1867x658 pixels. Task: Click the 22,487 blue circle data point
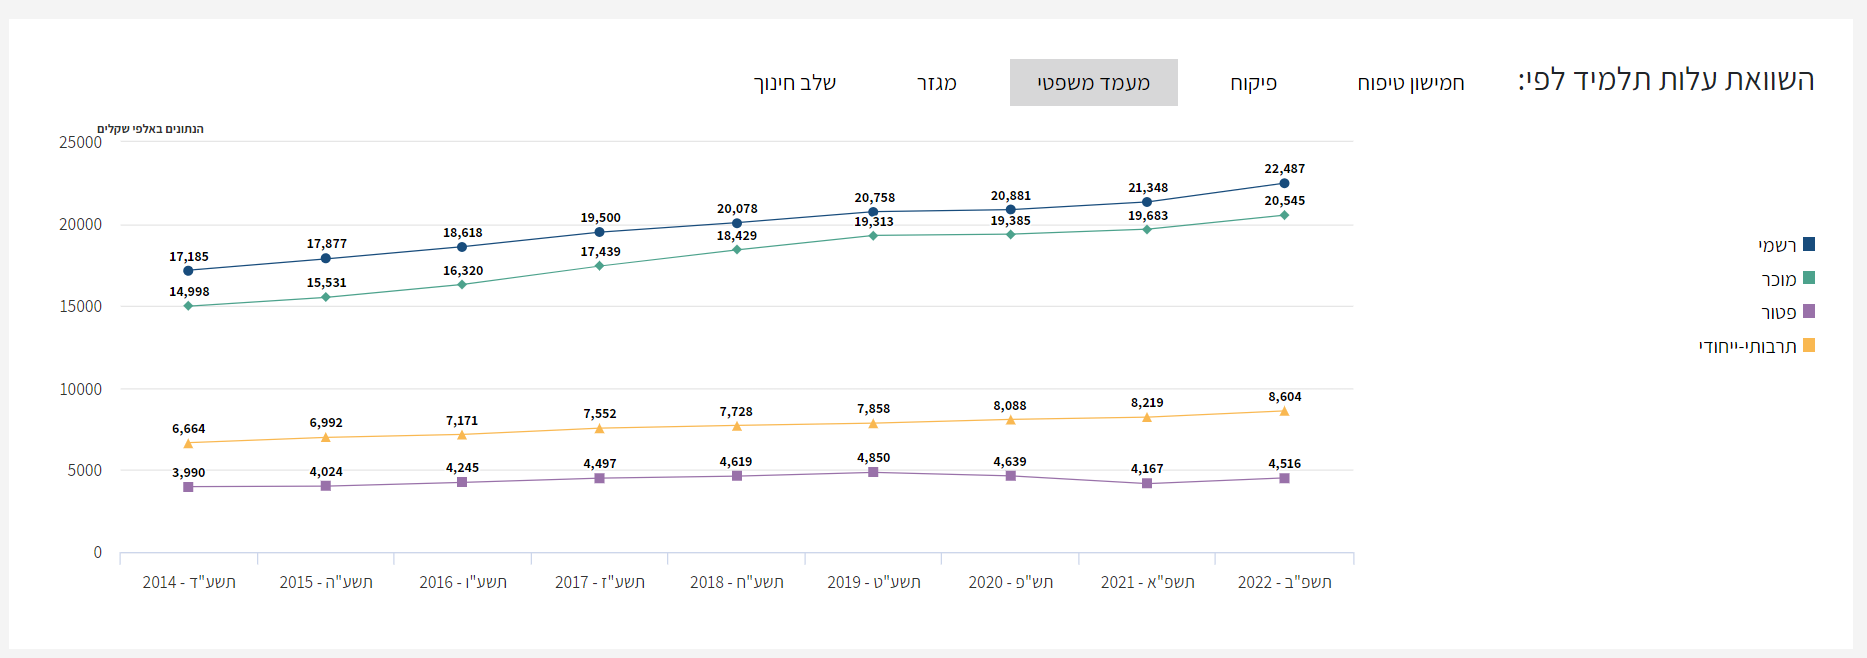point(1284,183)
